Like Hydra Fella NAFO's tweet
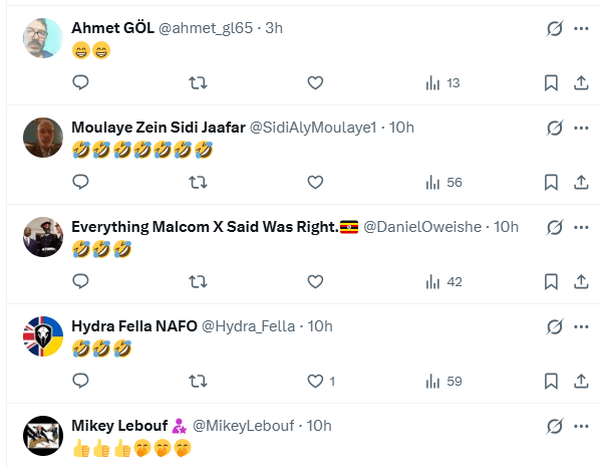 tap(316, 381)
